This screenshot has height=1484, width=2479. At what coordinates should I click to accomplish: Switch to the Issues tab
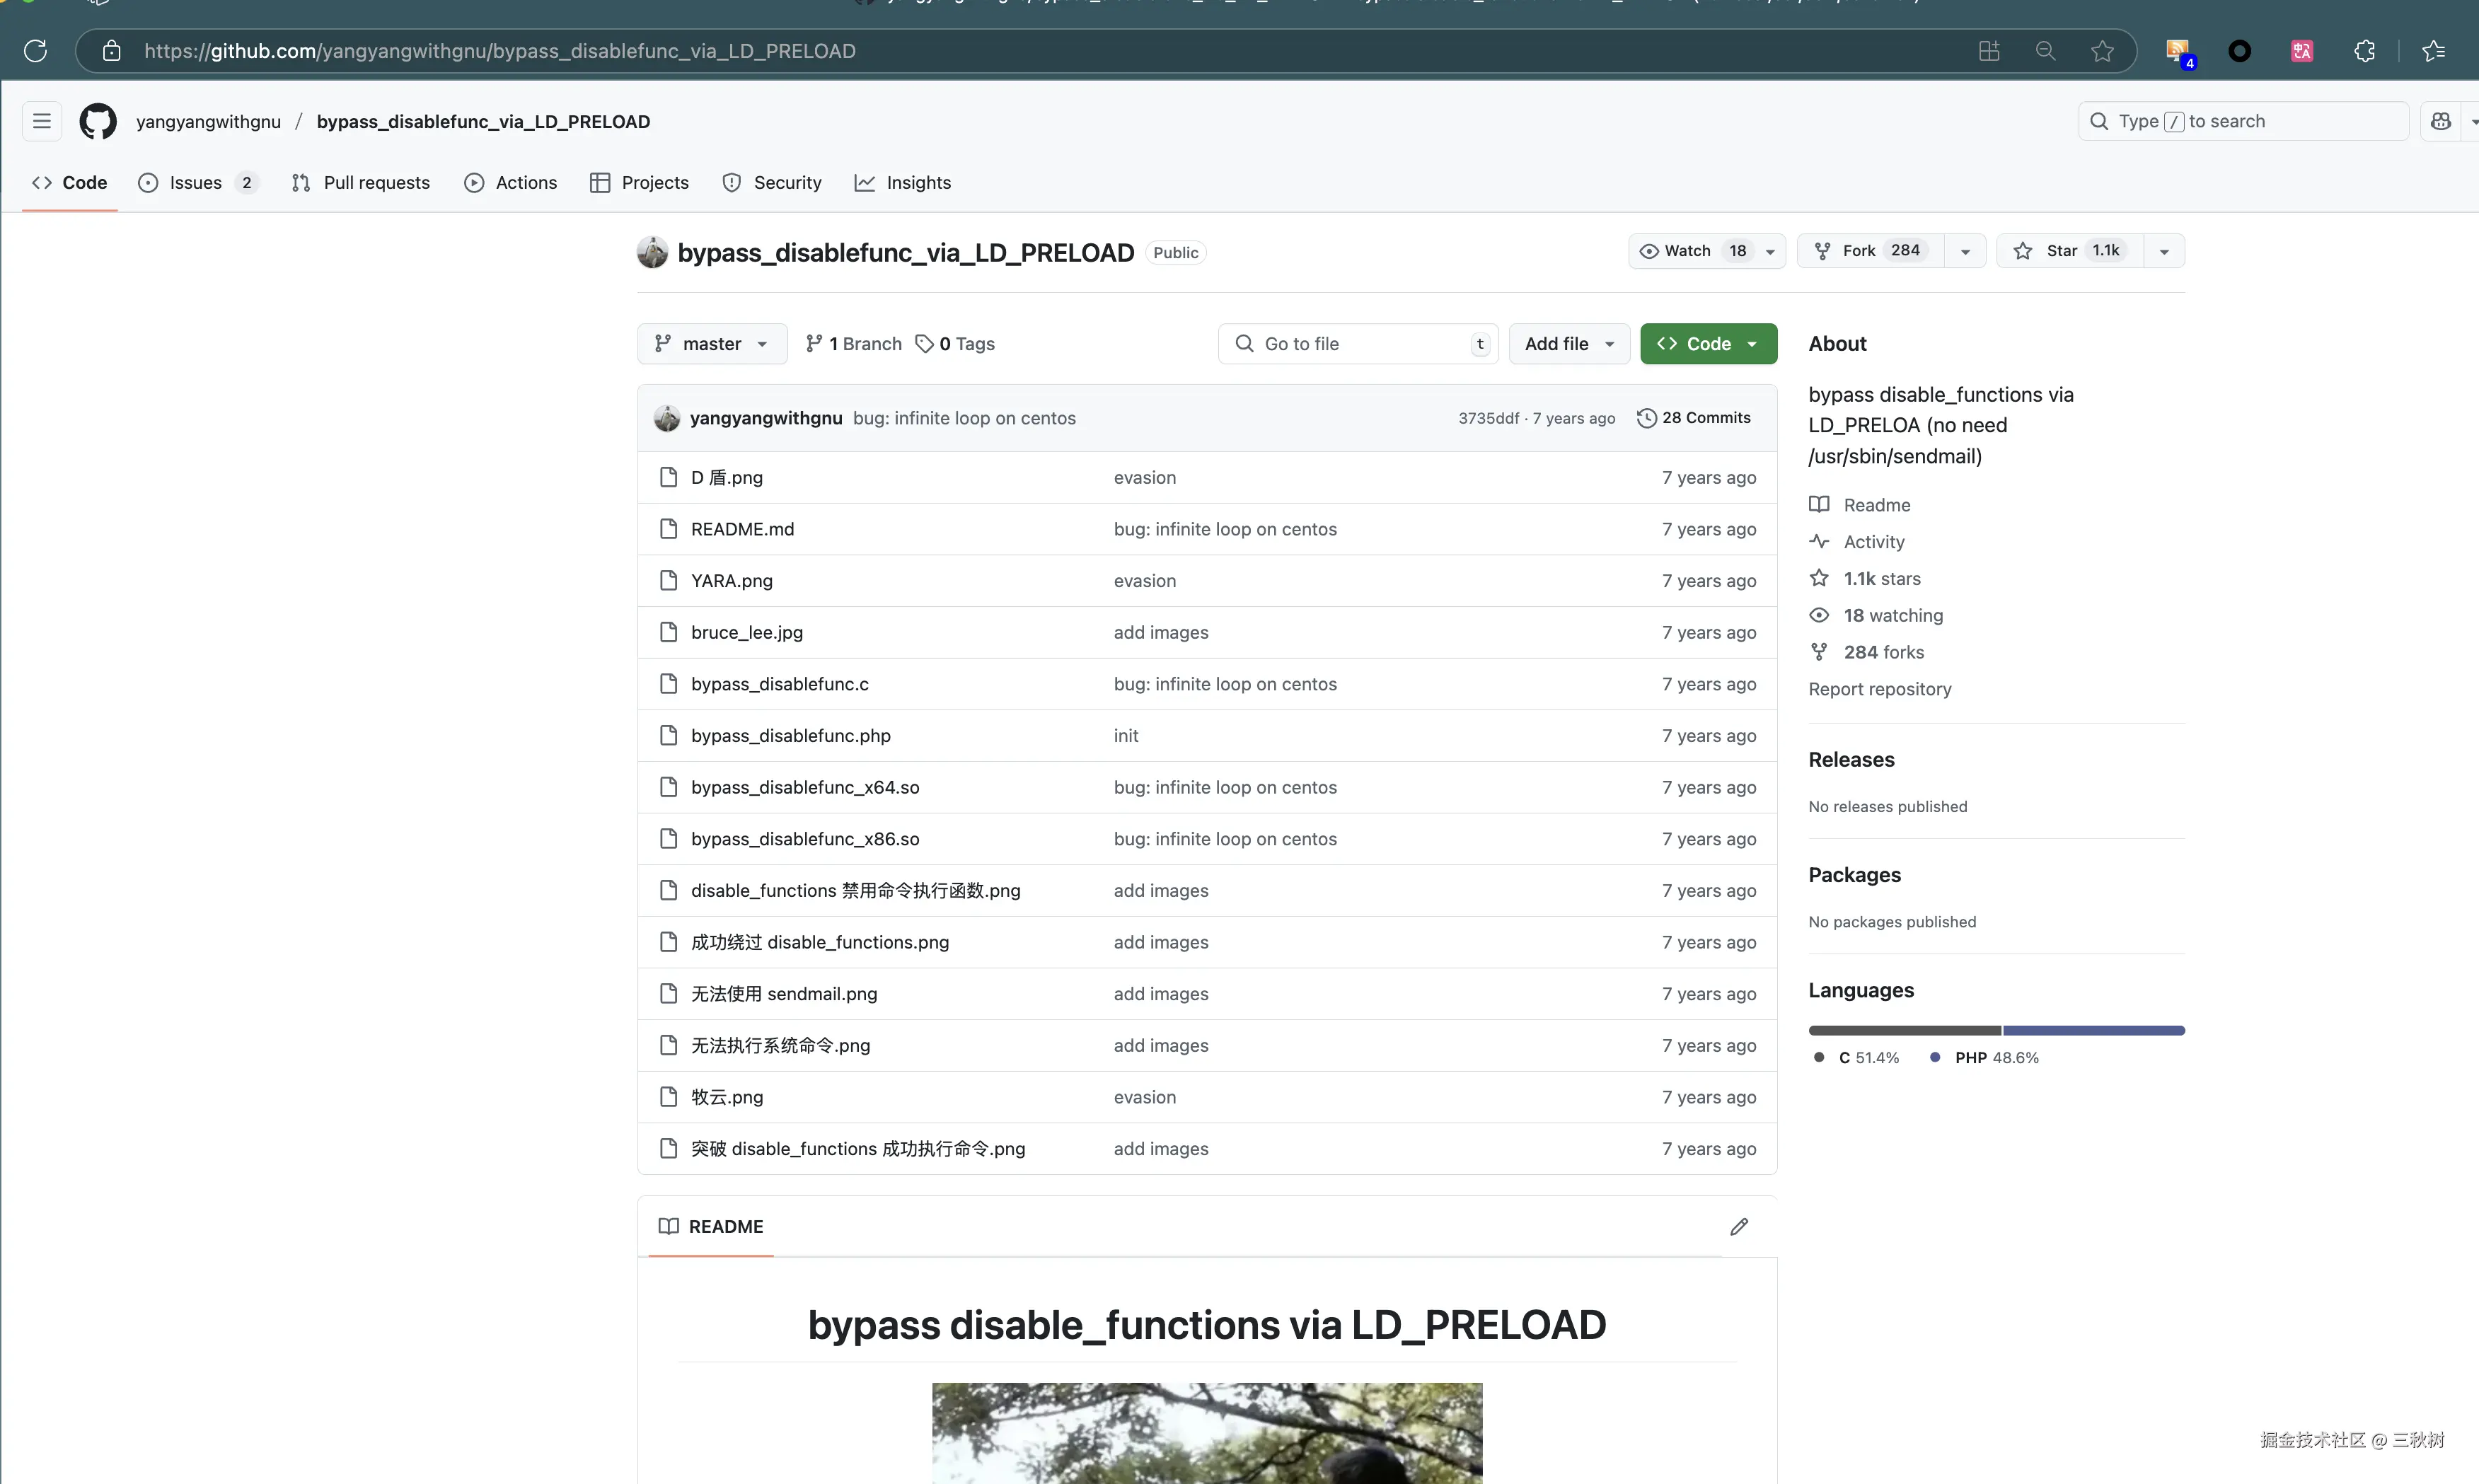pyautogui.click(x=196, y=183)
